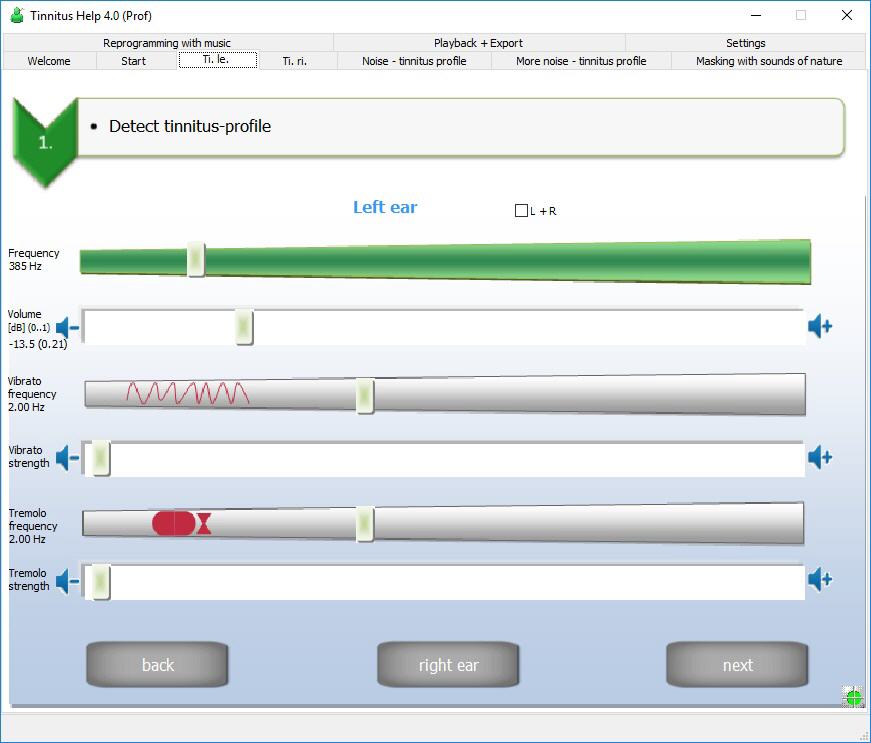
Task: Click the Tremolo frequency slider handle
Action: tap(364, 523)
